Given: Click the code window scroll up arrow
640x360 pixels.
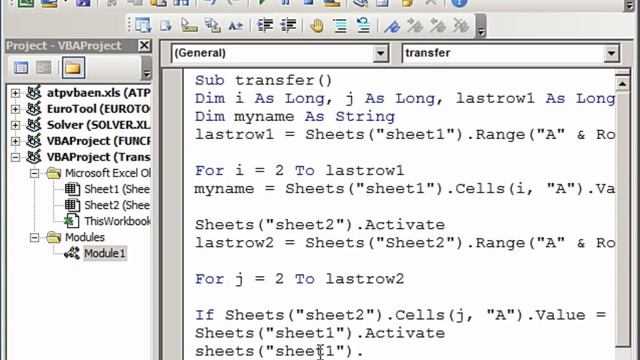Looking at the screenshot, I should tap(622, 84).
